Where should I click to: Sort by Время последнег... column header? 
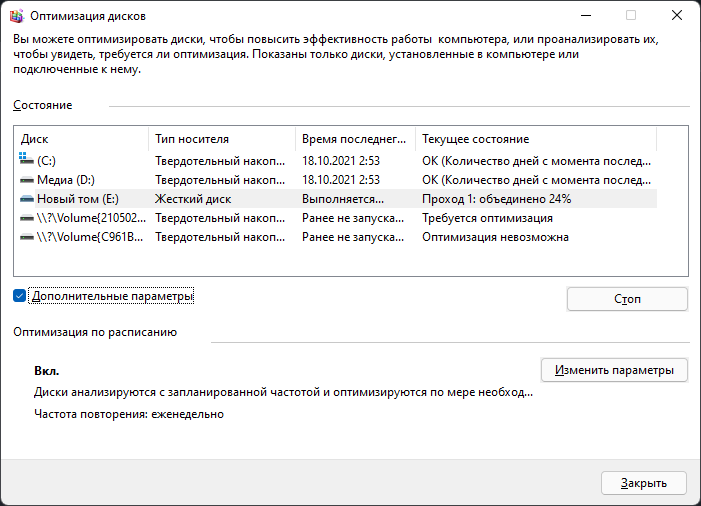click(356, 139)
